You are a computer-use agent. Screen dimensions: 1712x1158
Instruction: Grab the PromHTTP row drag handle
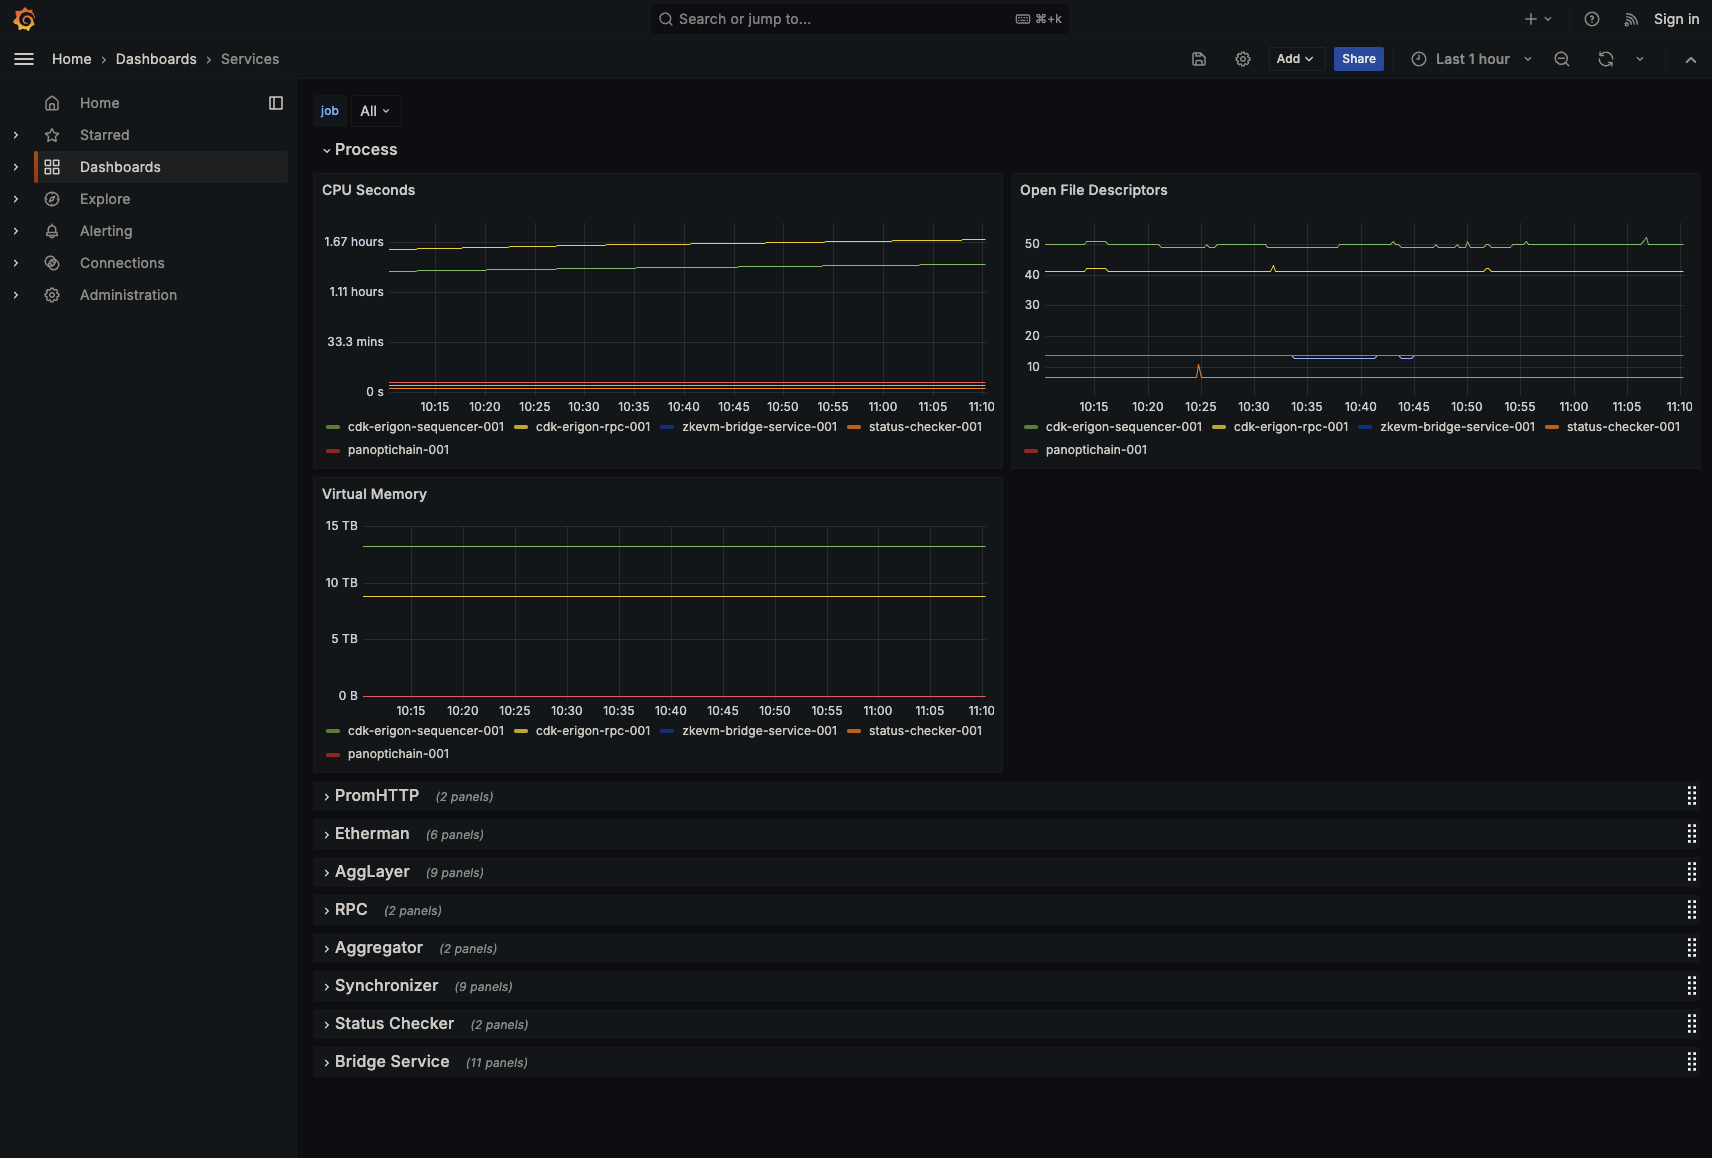pyautogui.click(x=1692, y=796)
